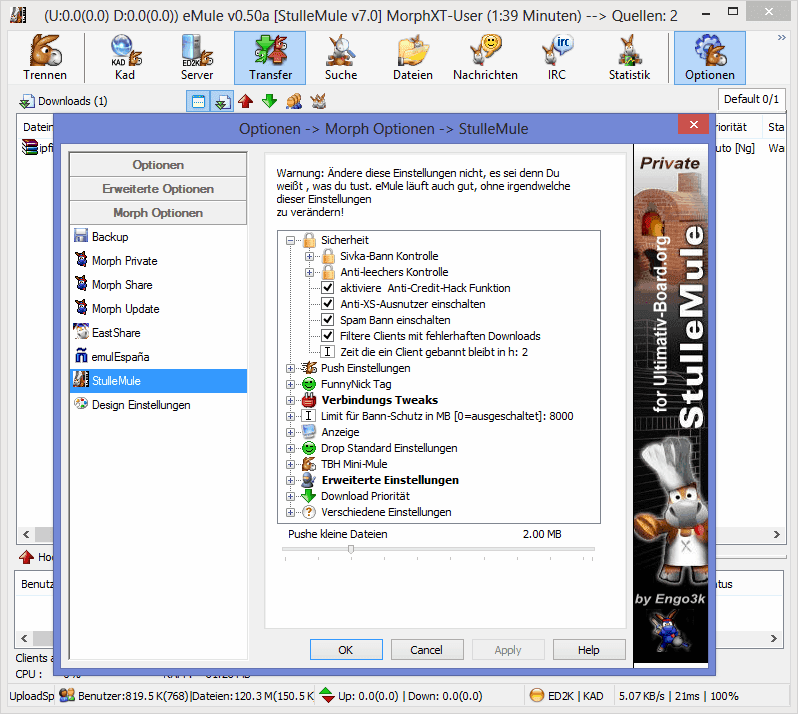Image resolution: width=798 pixels, height=714 pixels.
Task: Click the Downloads (1) label
Action: [72, 101]
